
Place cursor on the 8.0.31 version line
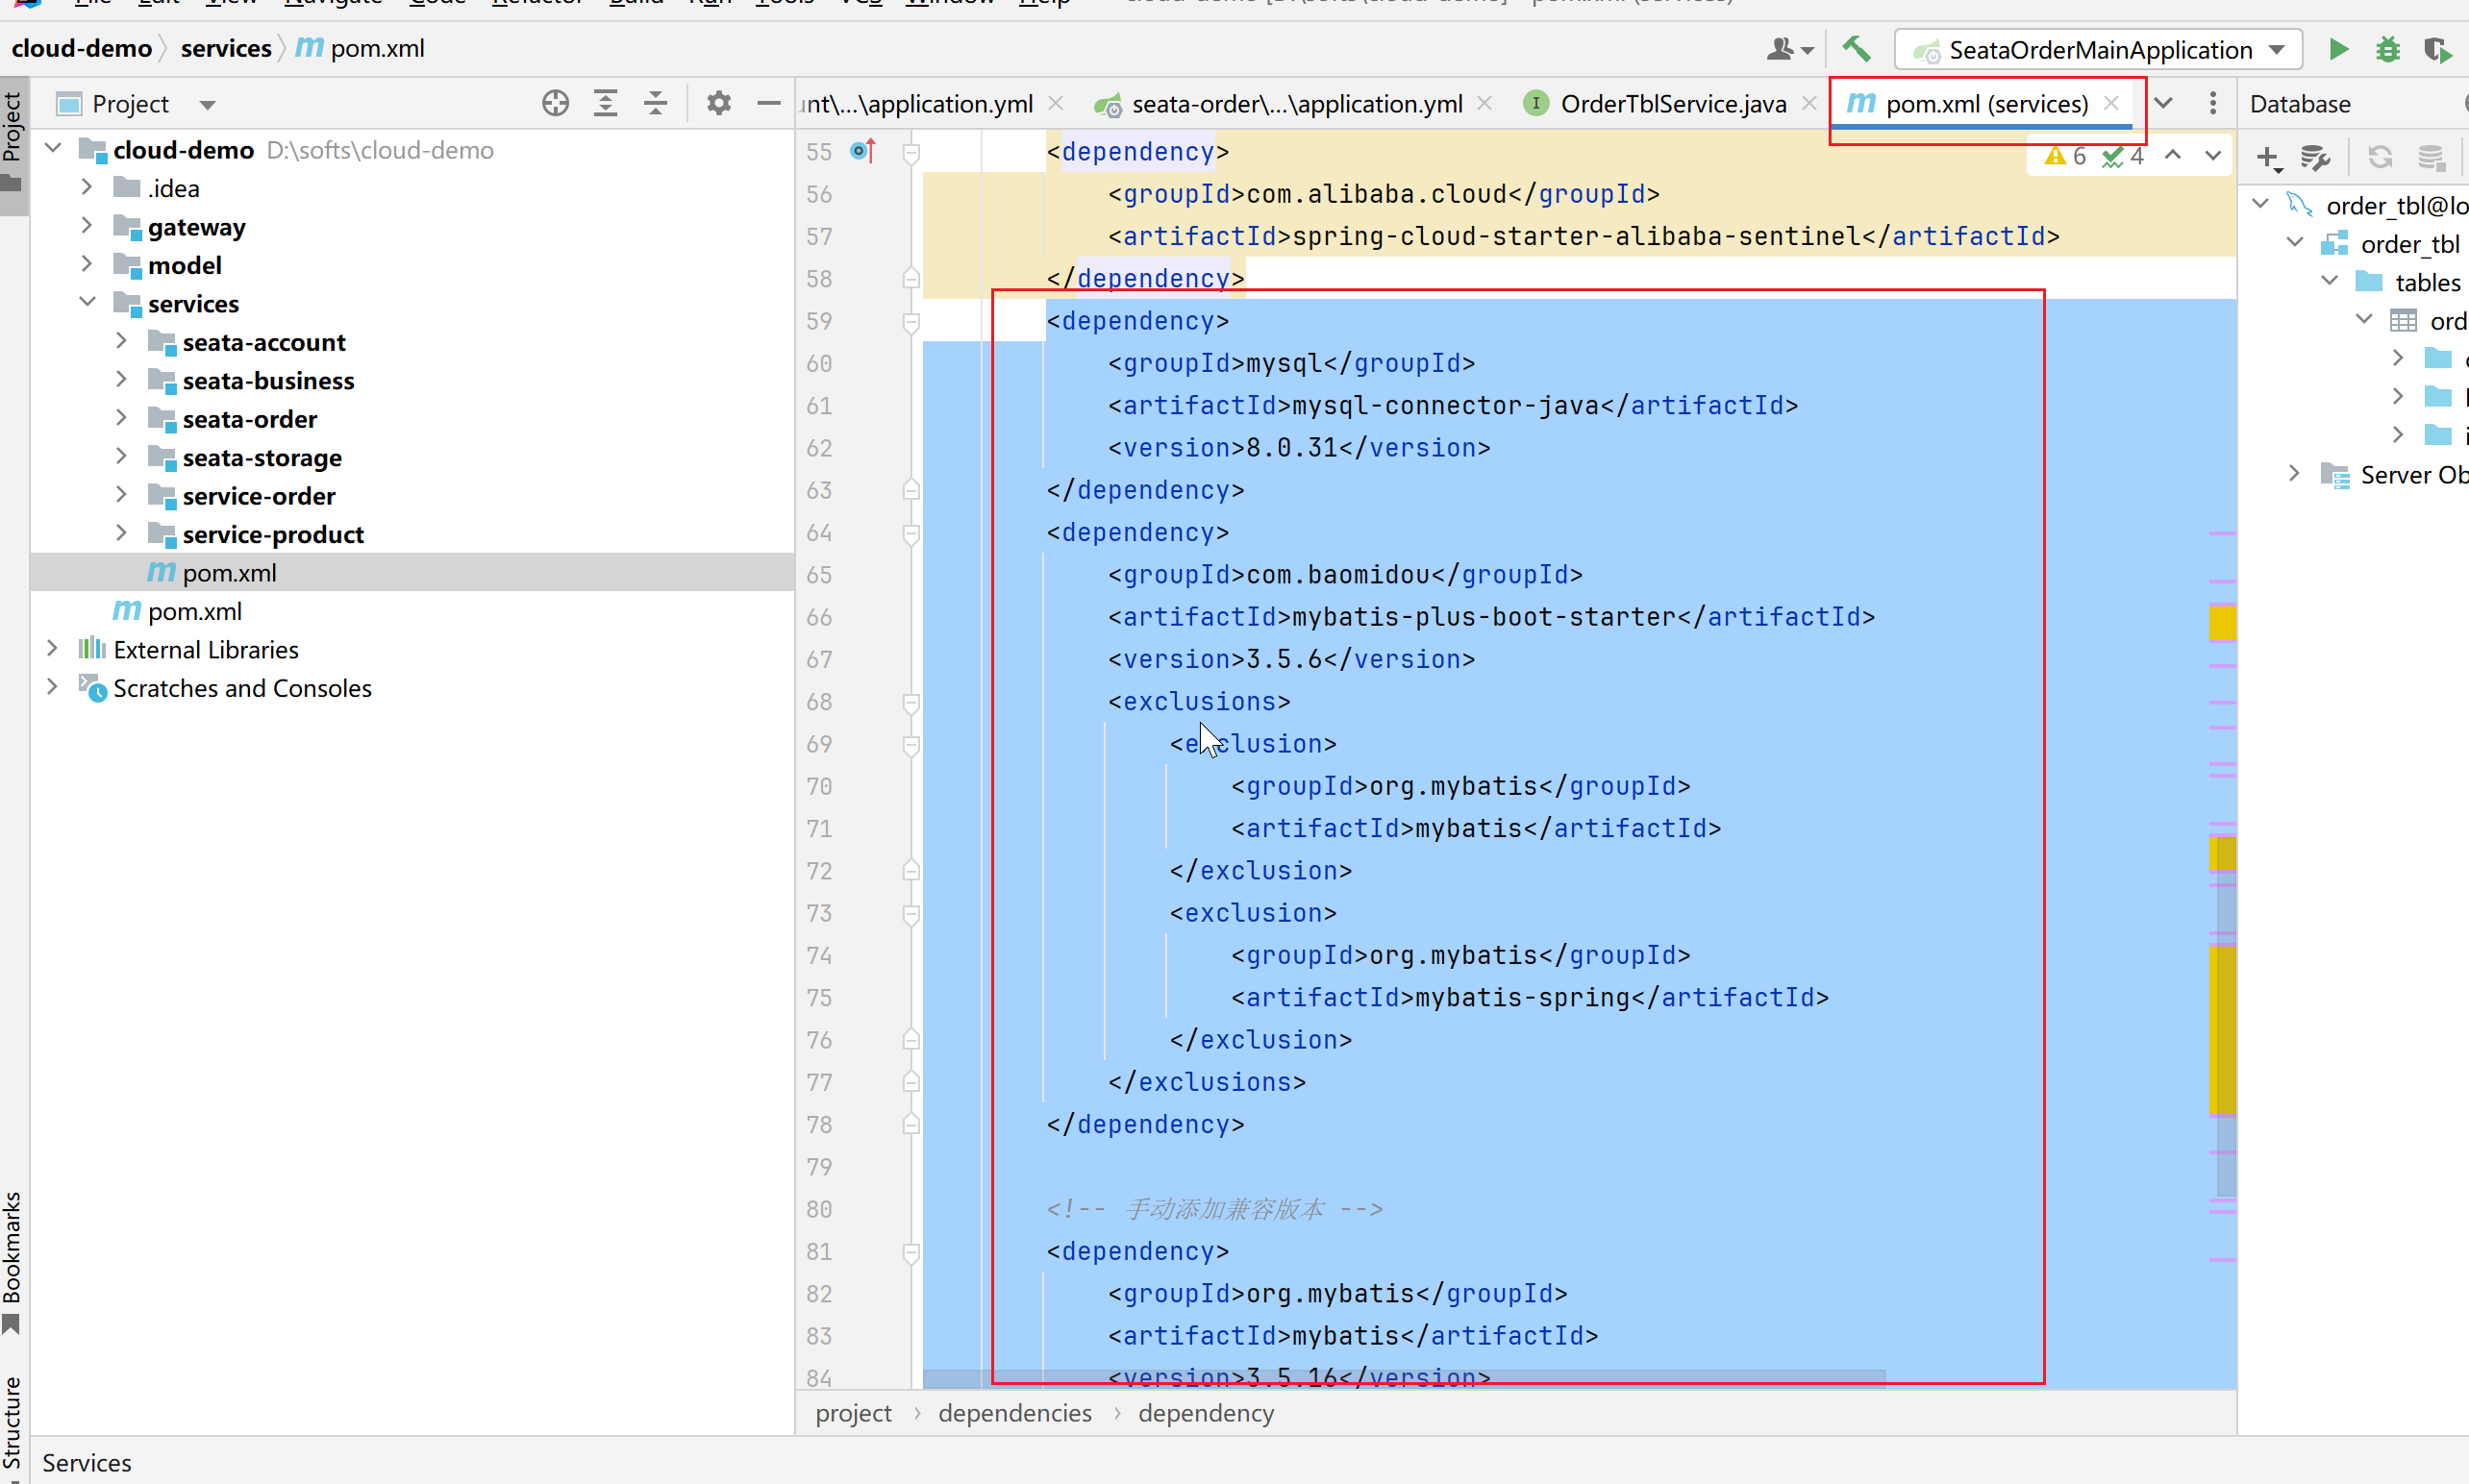pos(1299,448)
